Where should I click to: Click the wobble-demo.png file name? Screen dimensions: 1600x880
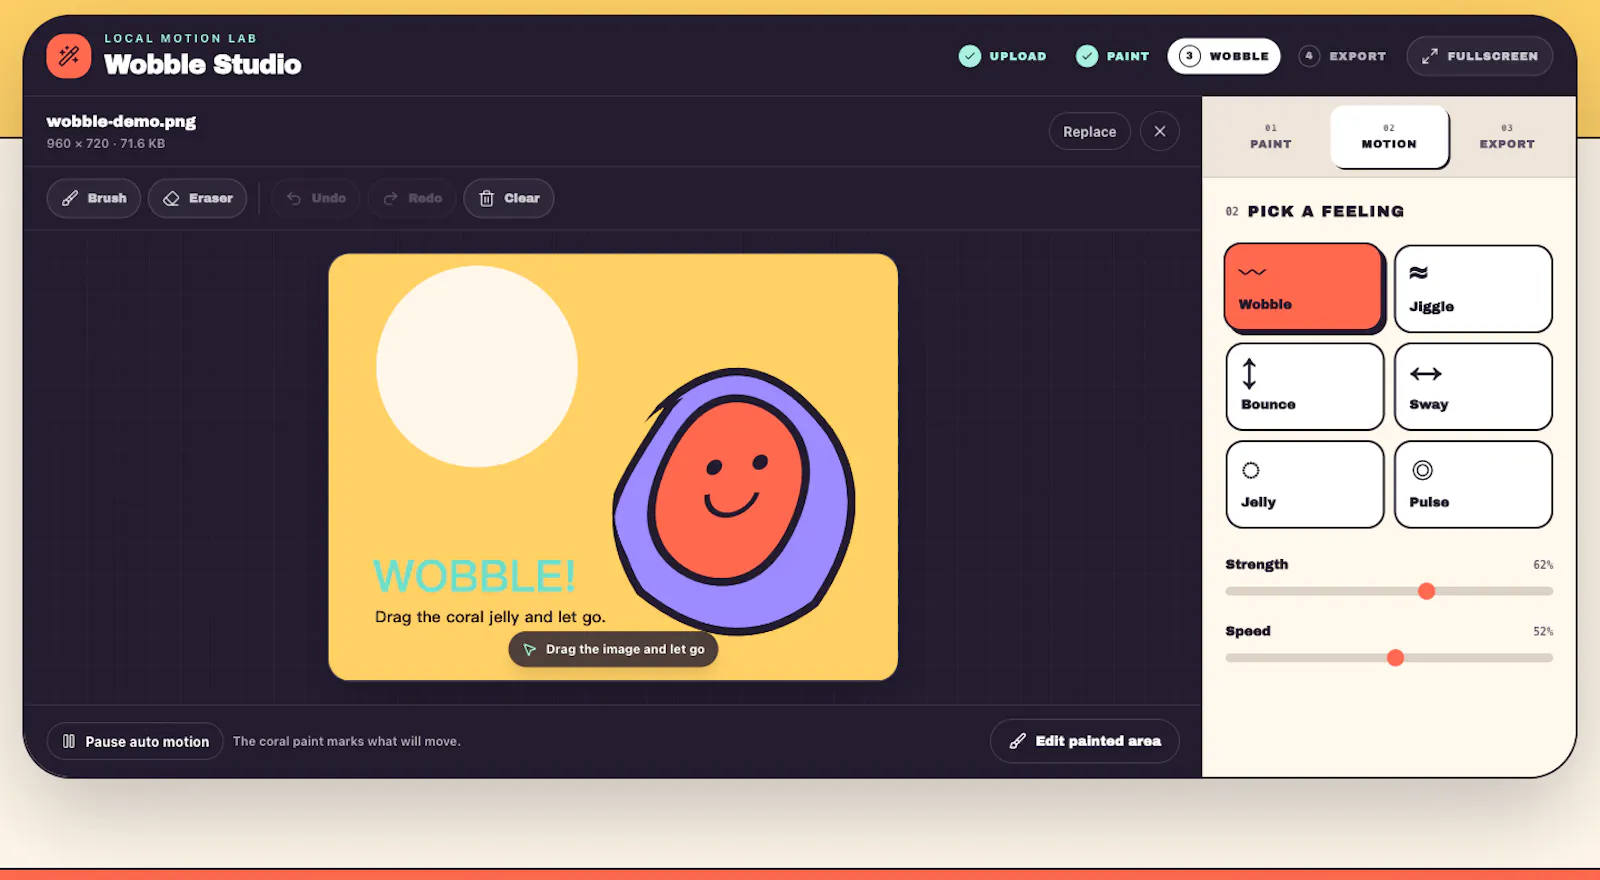point(121,121)
